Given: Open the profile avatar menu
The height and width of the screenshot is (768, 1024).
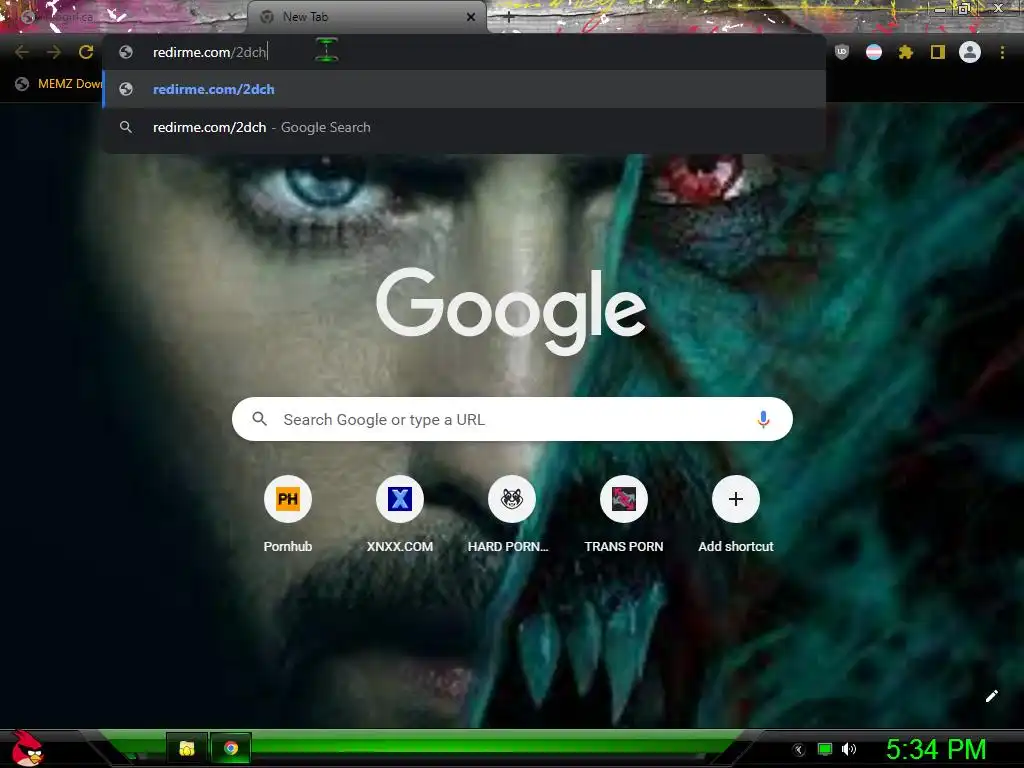Looking at the screenshot, I should [970, 52].
